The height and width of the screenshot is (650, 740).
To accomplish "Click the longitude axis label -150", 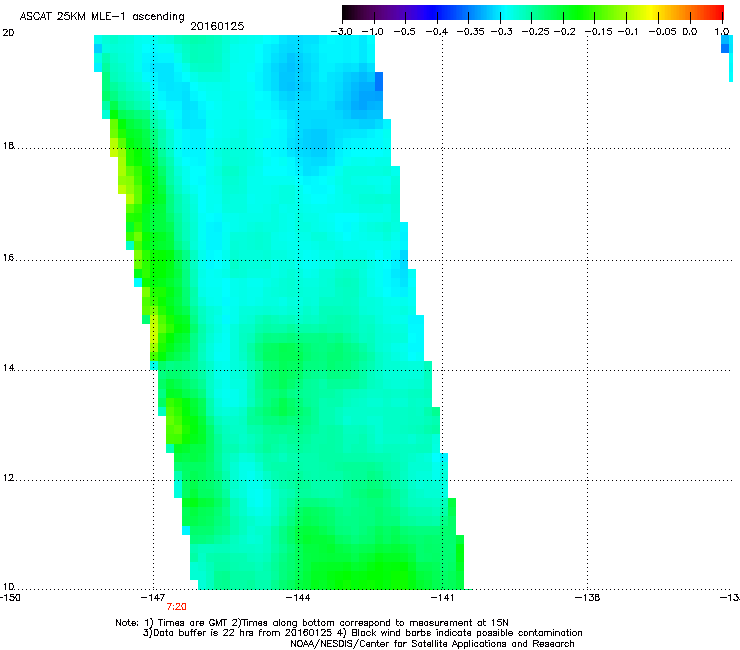I will click(x=10, y=598).
